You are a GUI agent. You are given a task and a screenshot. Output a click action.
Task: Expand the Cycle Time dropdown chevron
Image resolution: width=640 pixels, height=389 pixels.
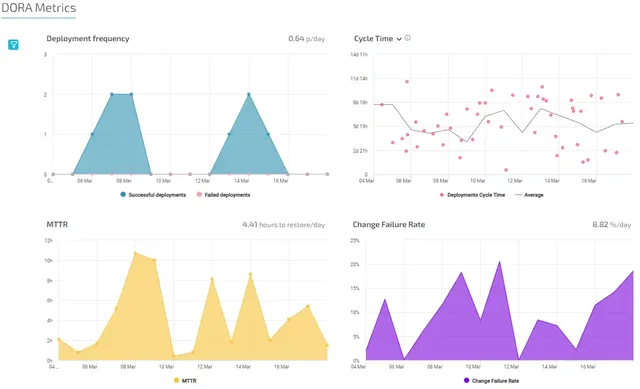(399, 39)
